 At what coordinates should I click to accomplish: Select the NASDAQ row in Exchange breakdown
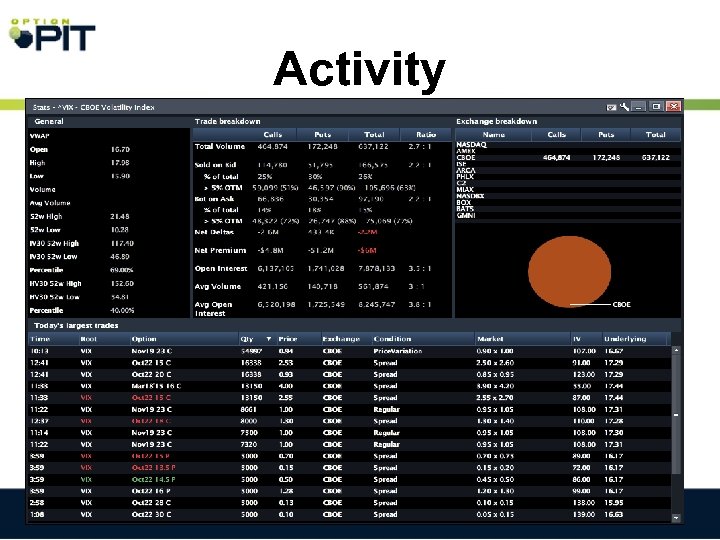pyautogui.click(x=568, y=145)
